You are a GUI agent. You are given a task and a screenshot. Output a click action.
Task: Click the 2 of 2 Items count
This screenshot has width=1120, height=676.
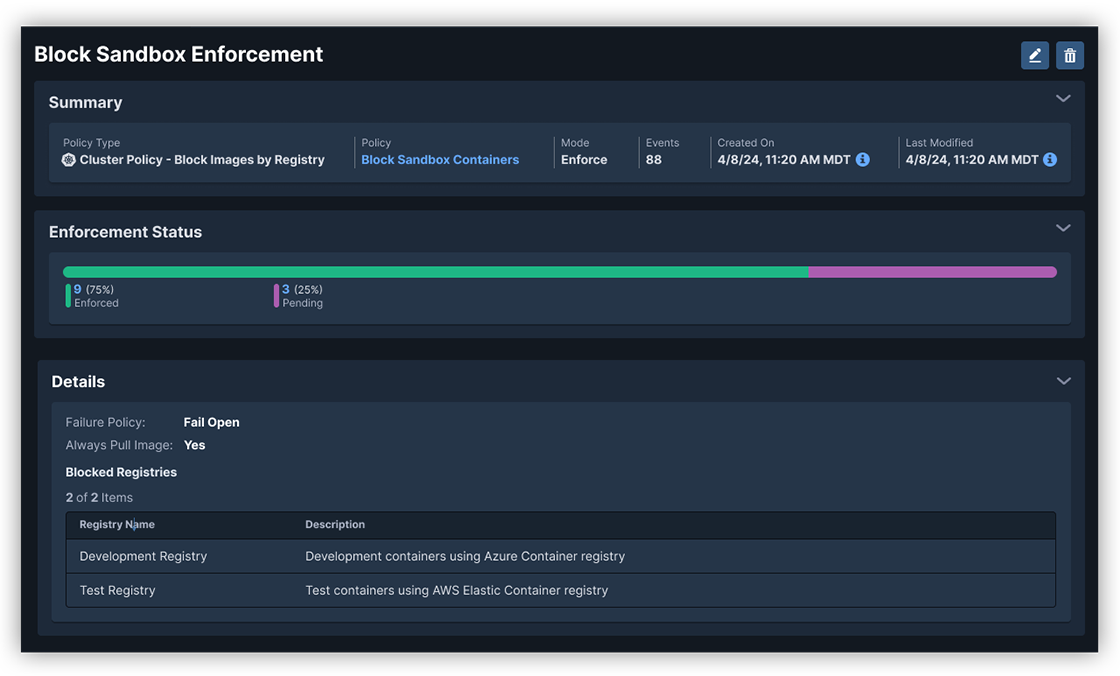(x=99, y=497)
